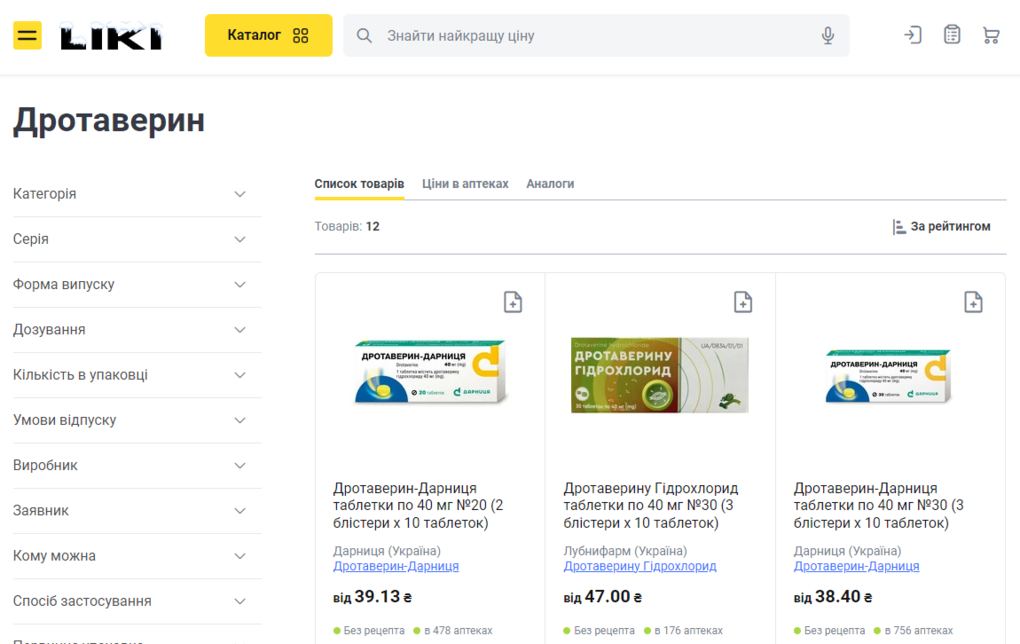This screenshot has width=1020, height=644.
Task: Open the login sign-in icon
Action: 912,35
